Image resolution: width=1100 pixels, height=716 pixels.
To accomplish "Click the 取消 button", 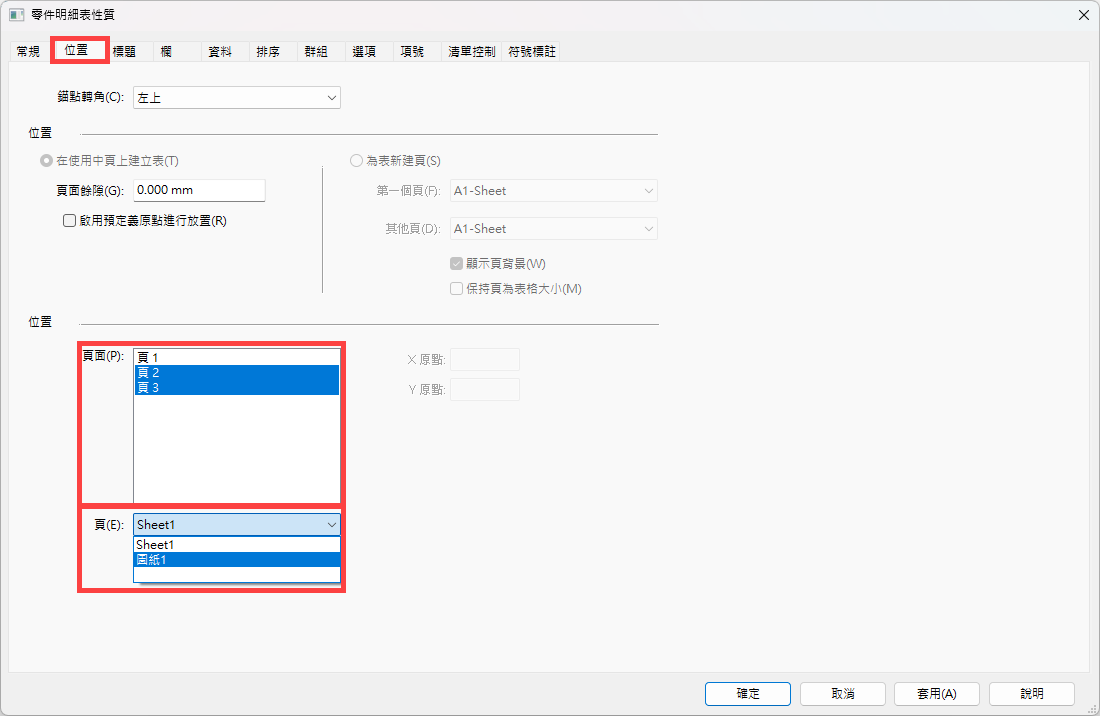I will point(843,694).
